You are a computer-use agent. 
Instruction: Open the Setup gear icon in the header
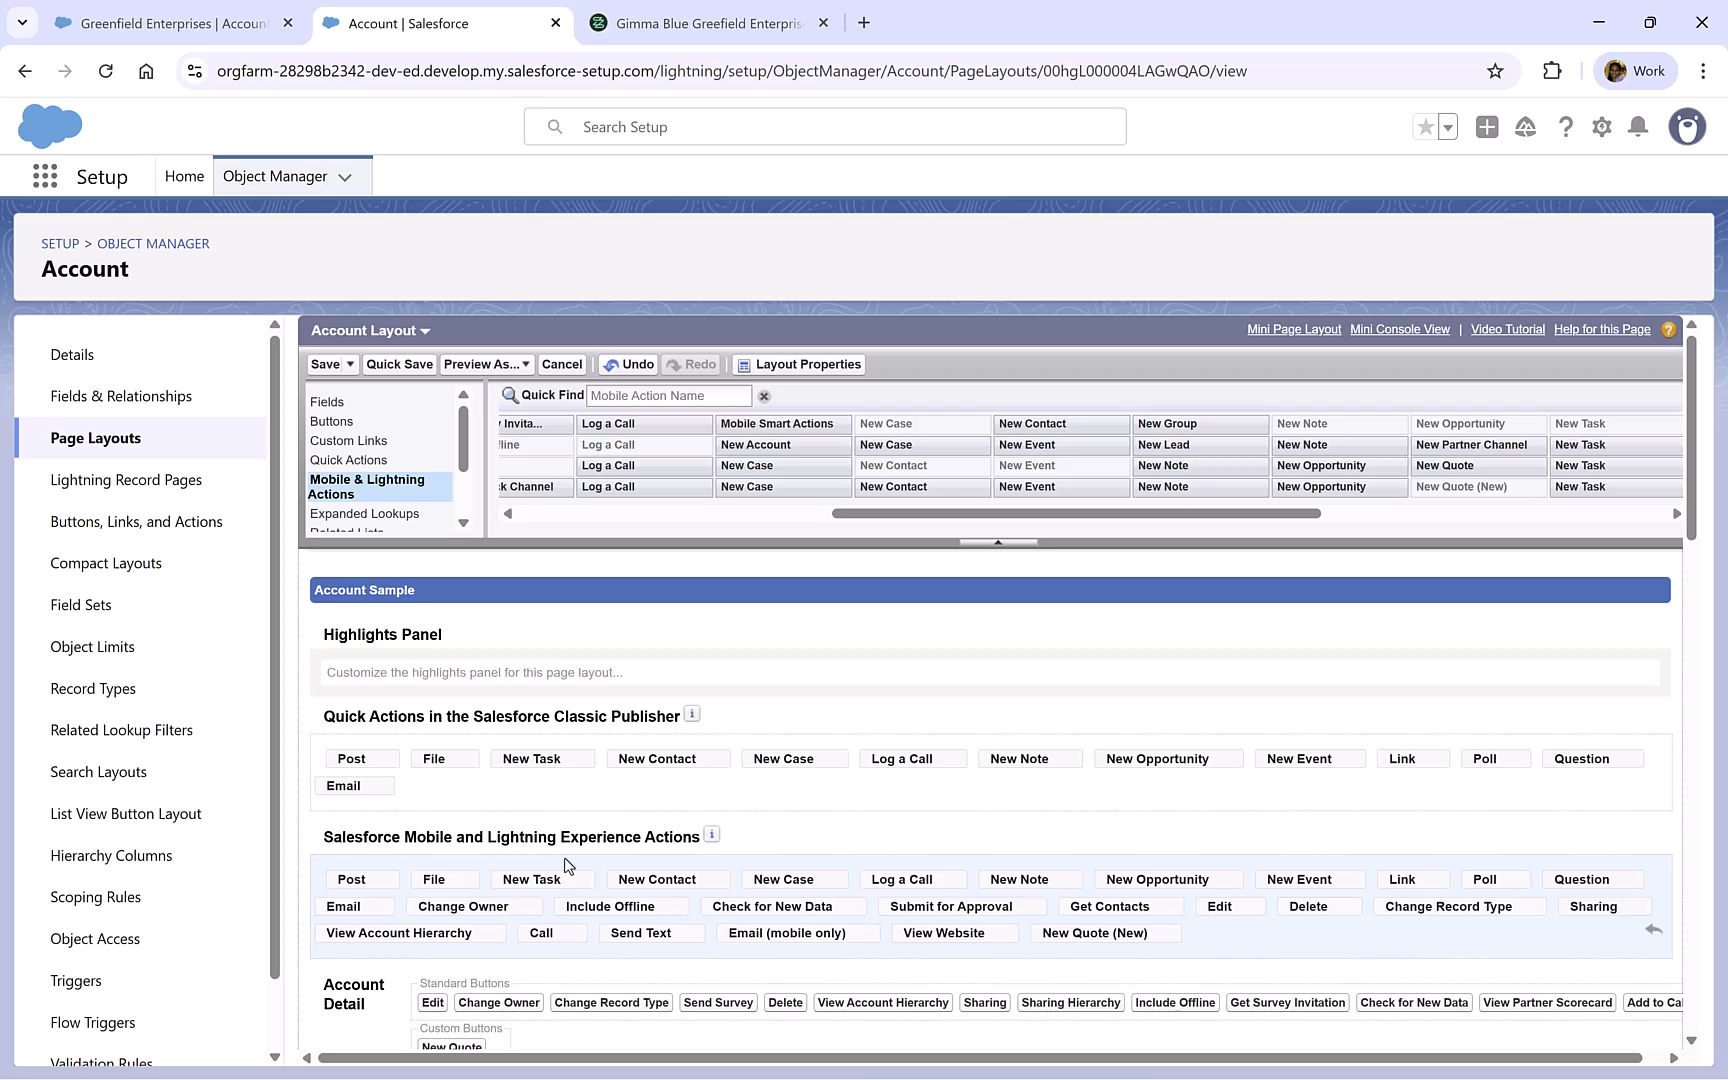1601,126
